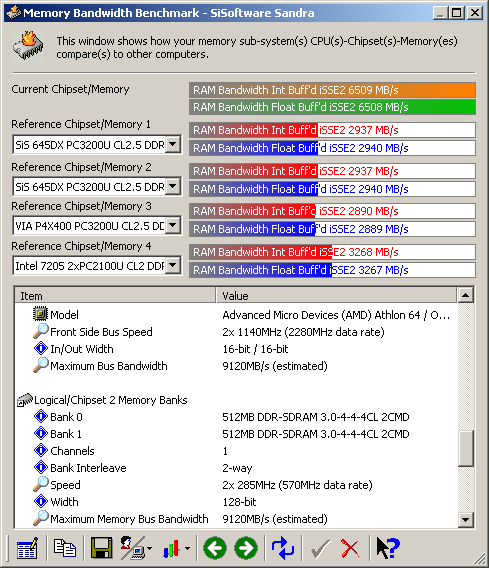Refresh the benchmark with blue arrows icon

[x=283, y=548]
